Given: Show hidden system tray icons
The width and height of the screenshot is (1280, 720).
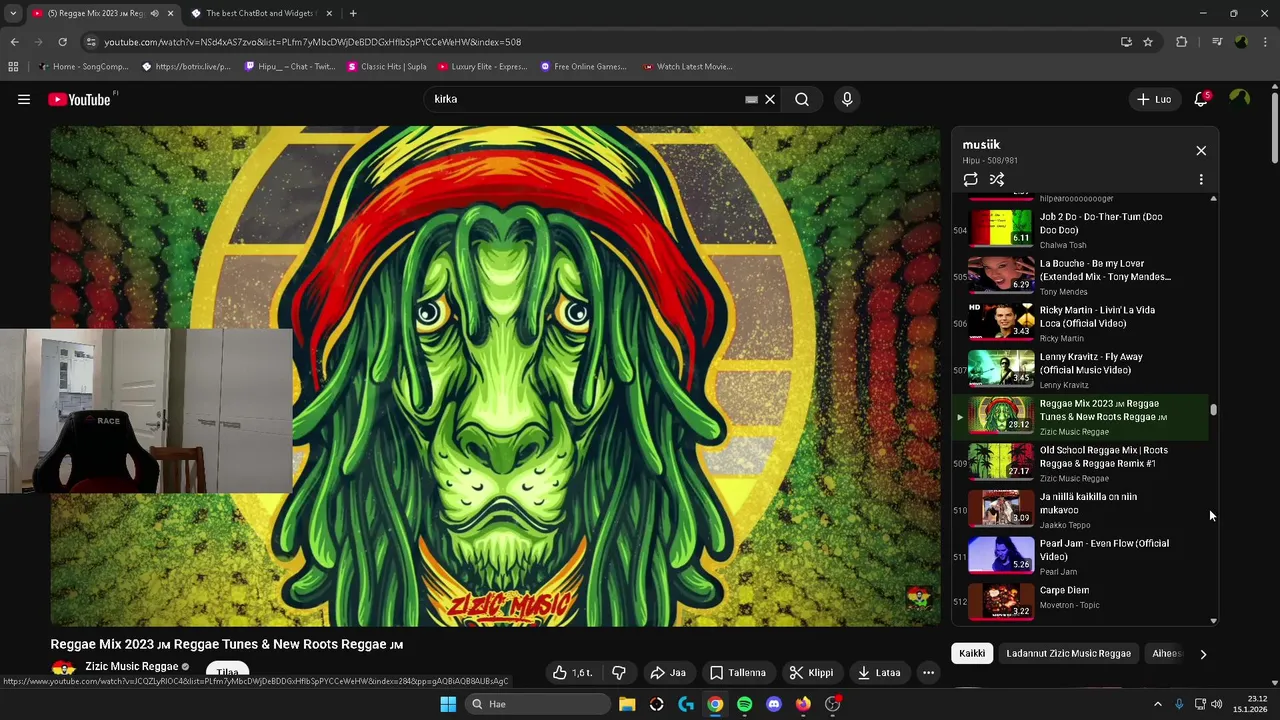Looking at the screenshot, I should [x=1158, y=704].
